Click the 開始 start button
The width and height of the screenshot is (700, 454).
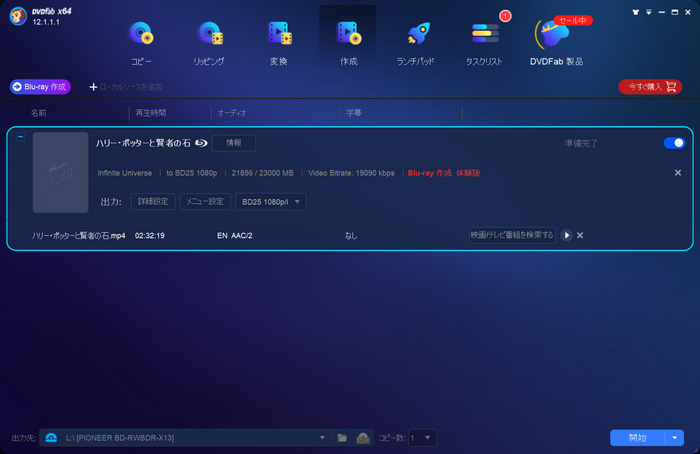point(638,438)
